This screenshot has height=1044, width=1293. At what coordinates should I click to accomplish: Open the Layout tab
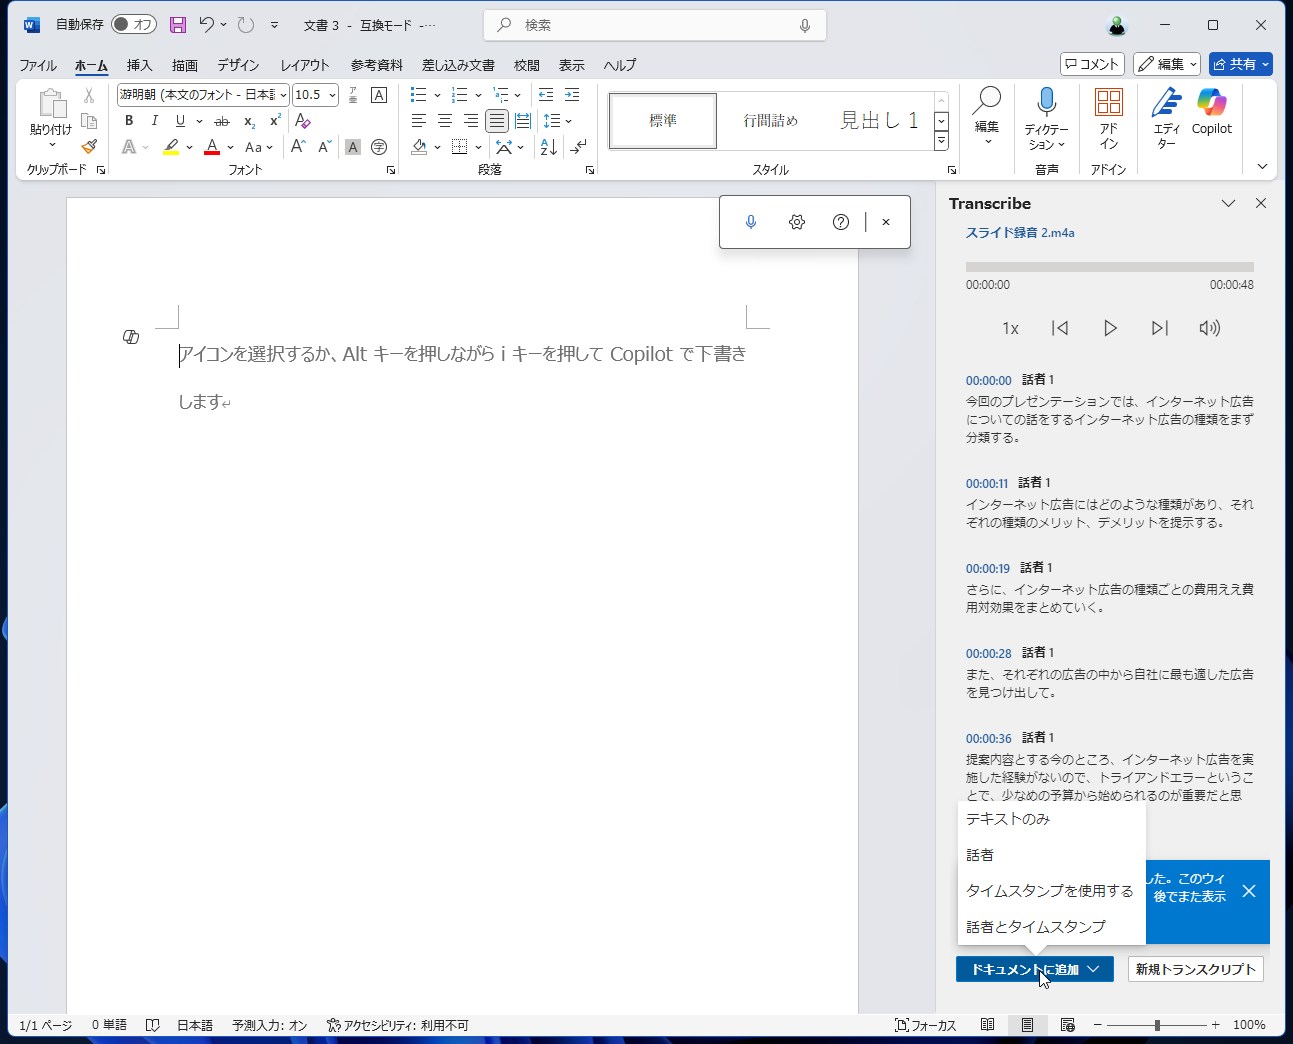305,65
